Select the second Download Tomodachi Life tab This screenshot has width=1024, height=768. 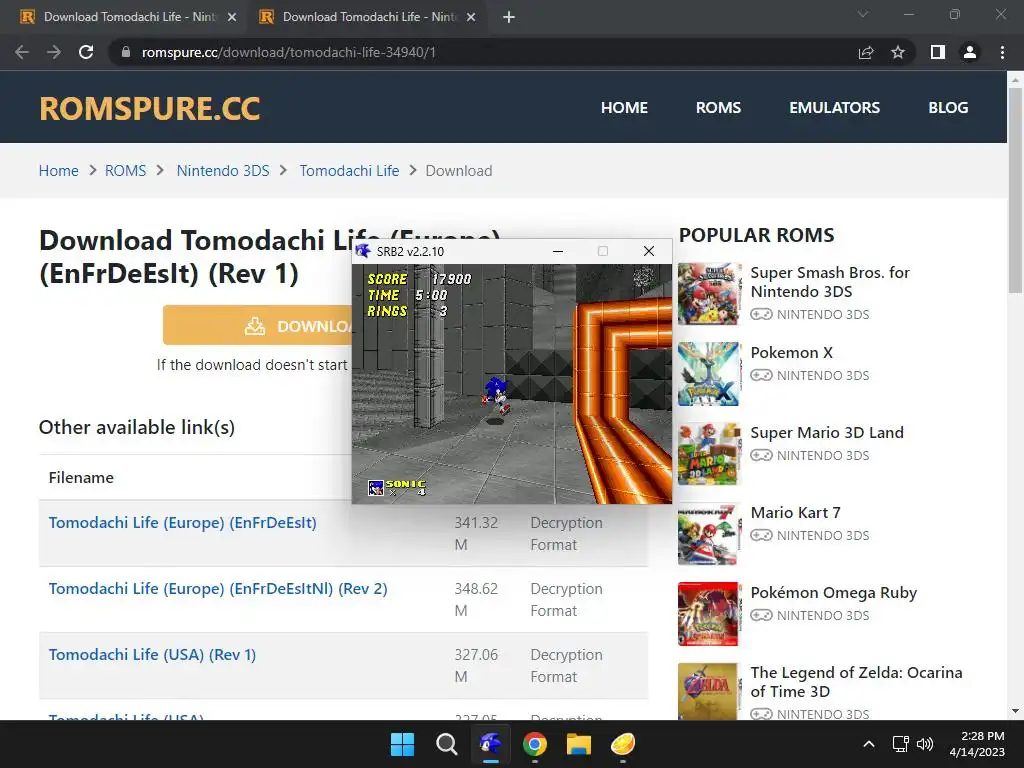(366, 17)
